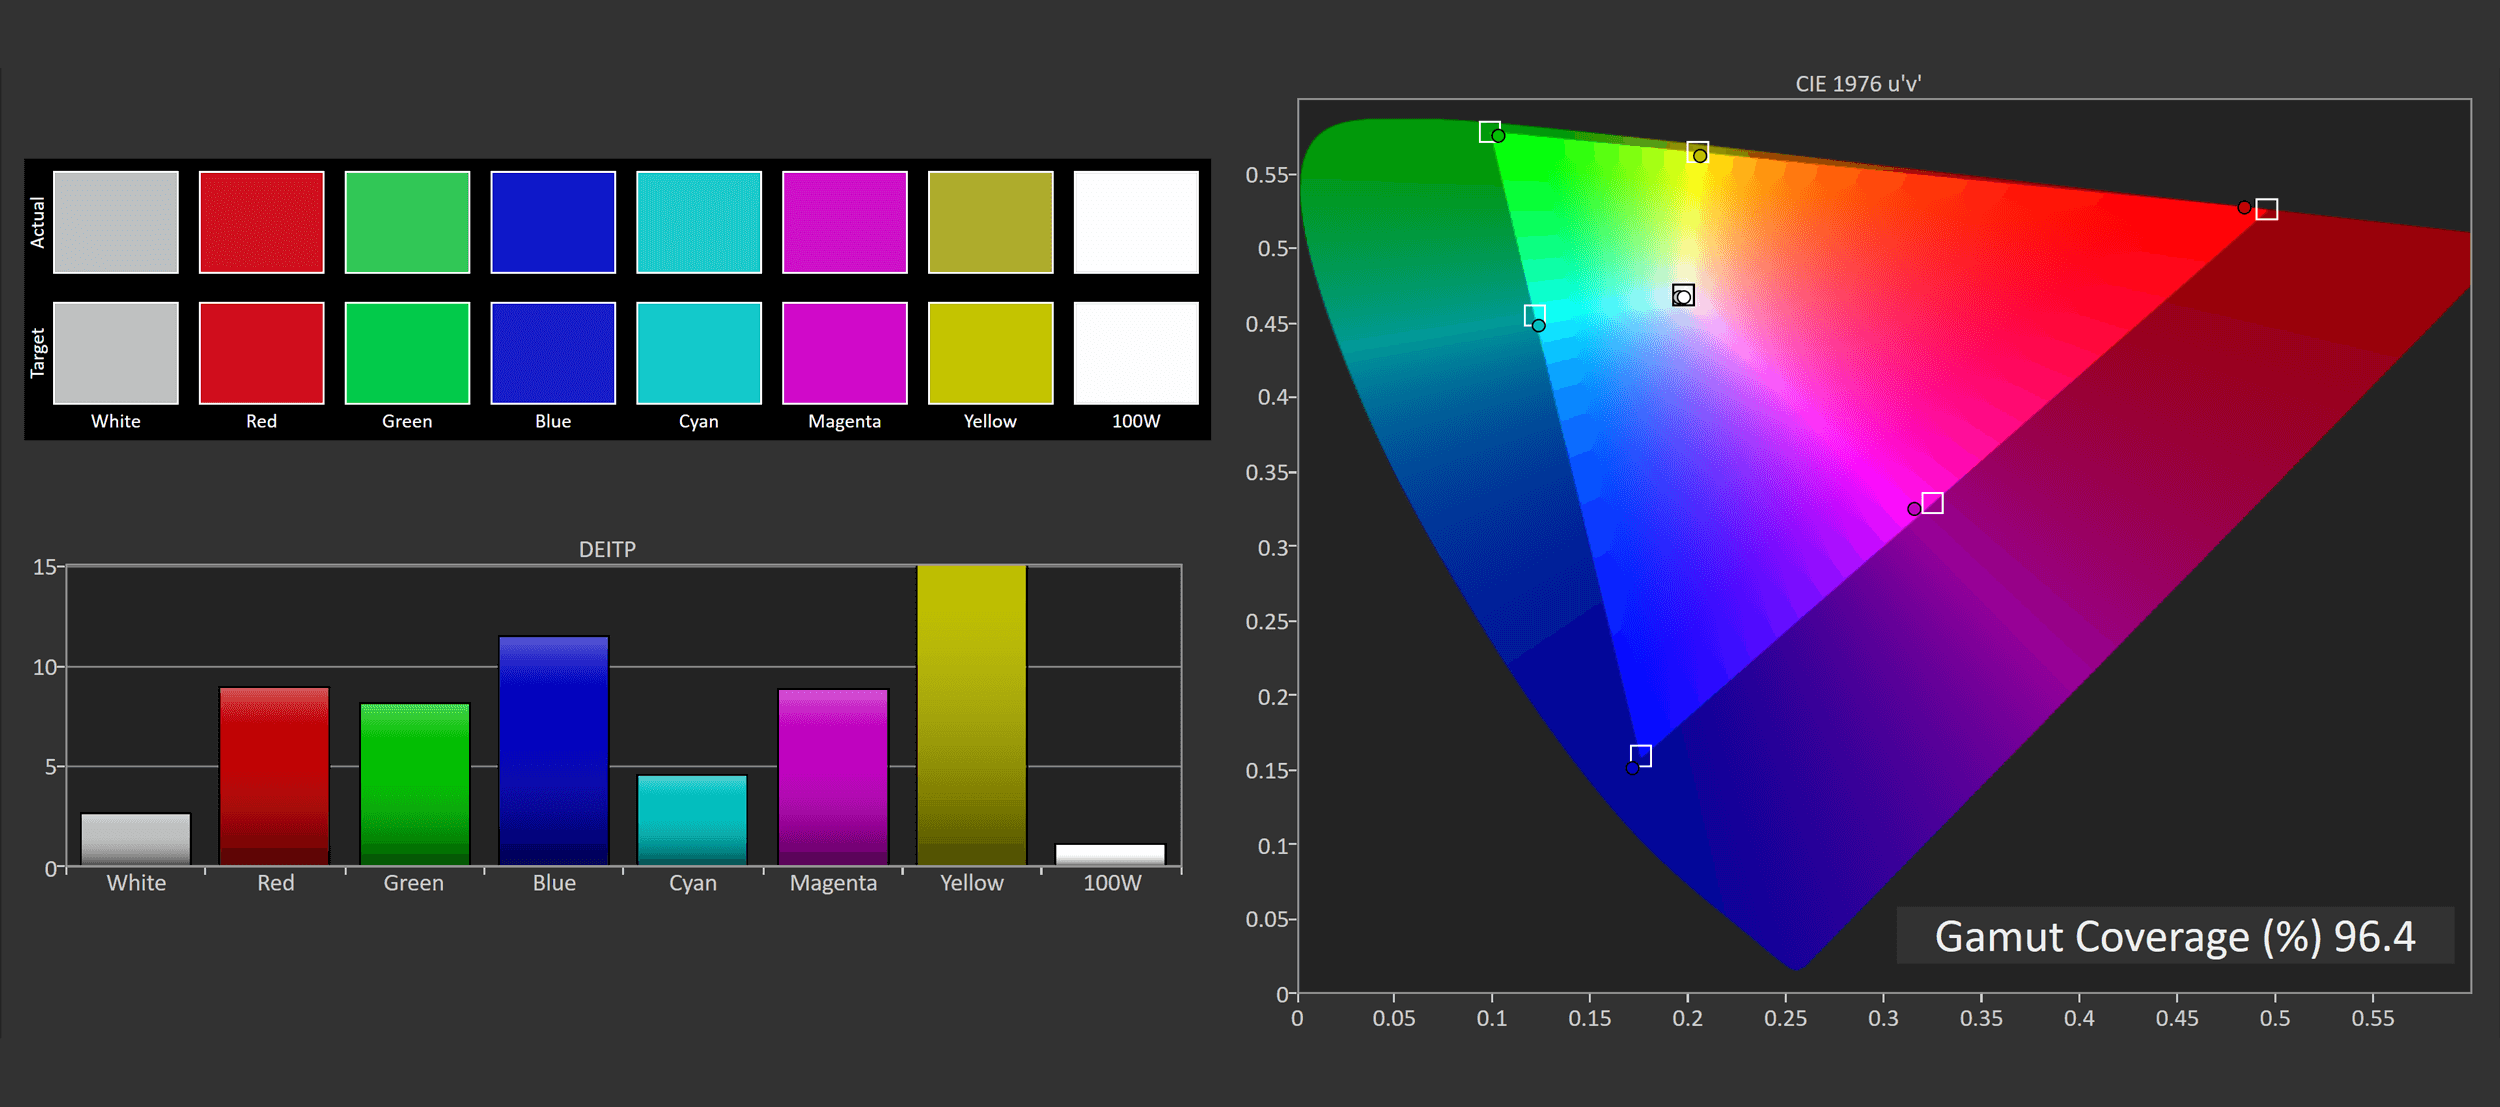This screenshot has width=2500, height=1107.
Task: Select the Target Cyan swatch
Action: coord(698,353)
